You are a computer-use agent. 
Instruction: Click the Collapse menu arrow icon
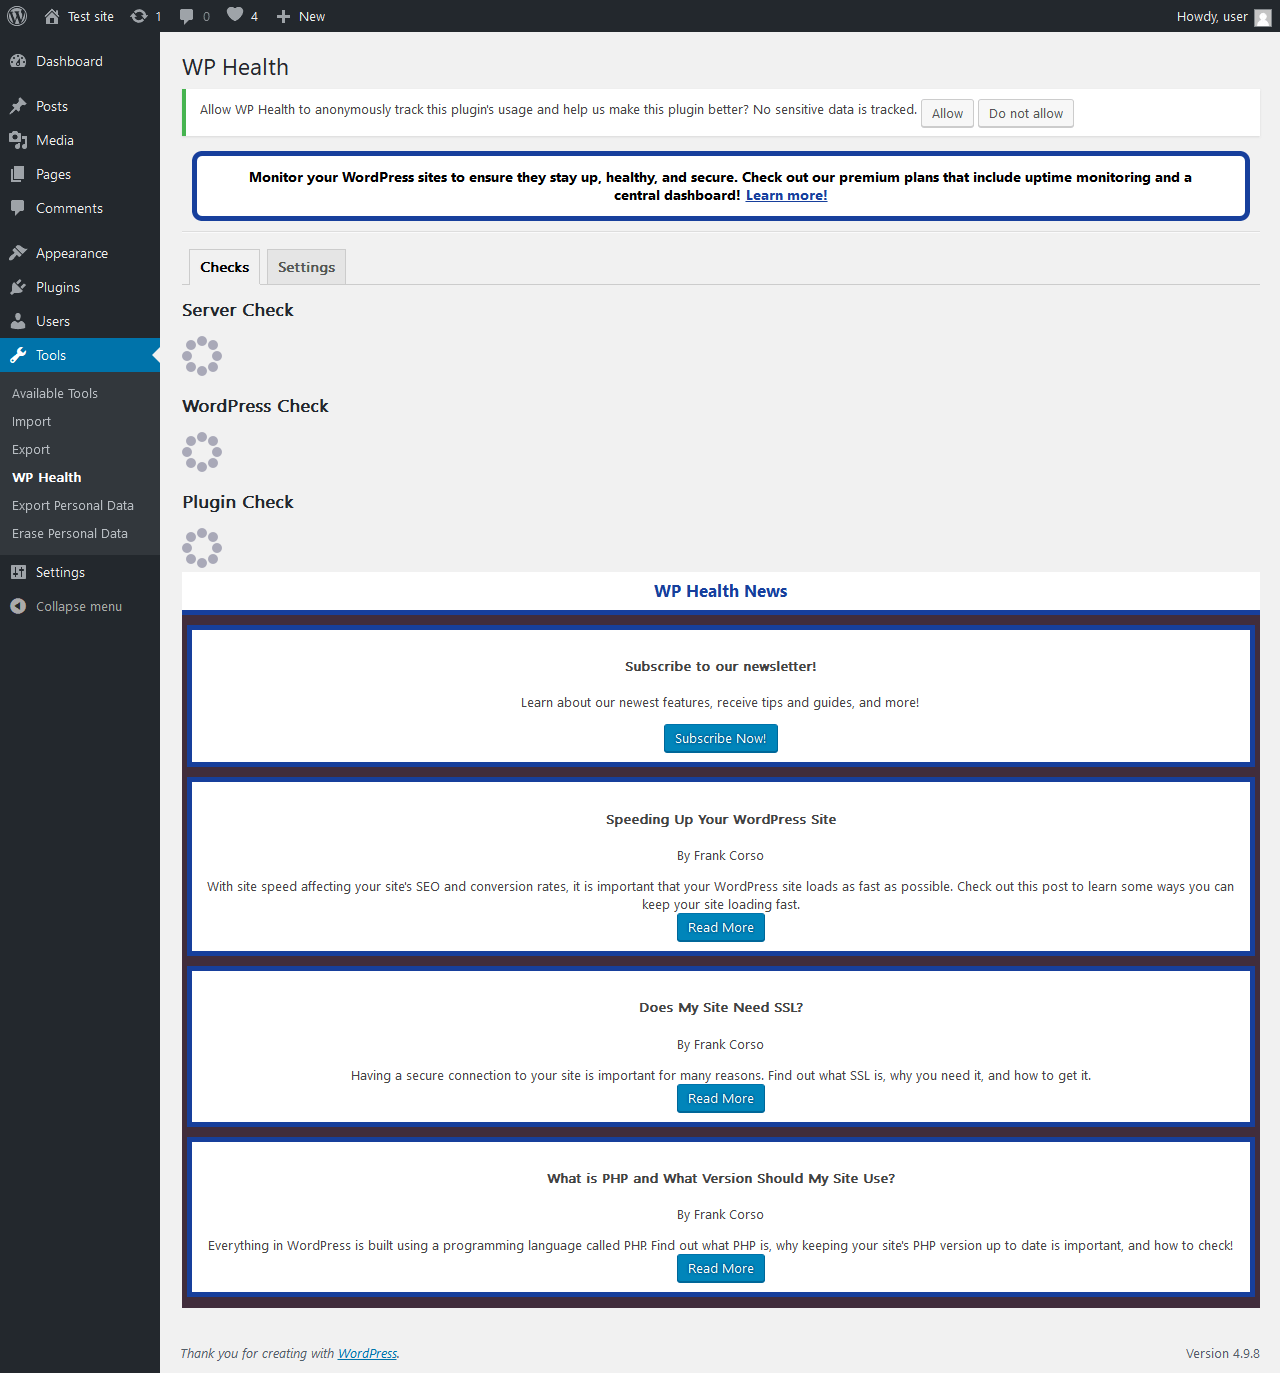coord(18,606)
